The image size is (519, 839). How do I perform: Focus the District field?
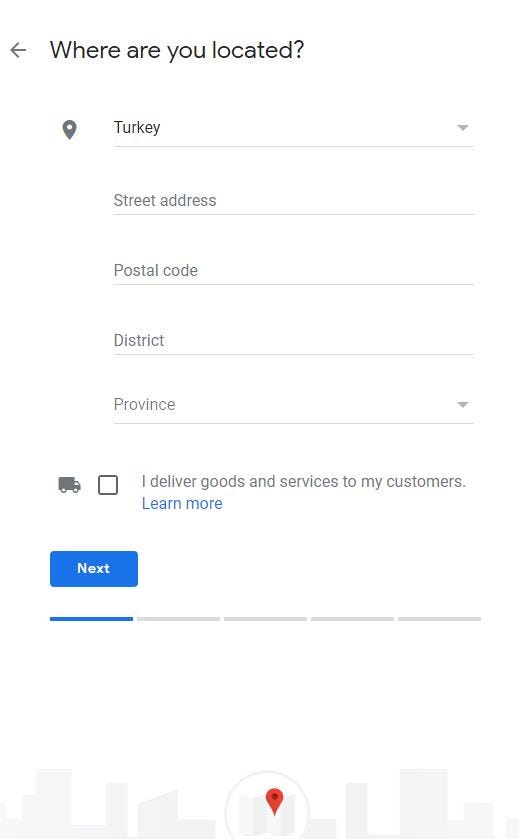[x=294, y=340]
